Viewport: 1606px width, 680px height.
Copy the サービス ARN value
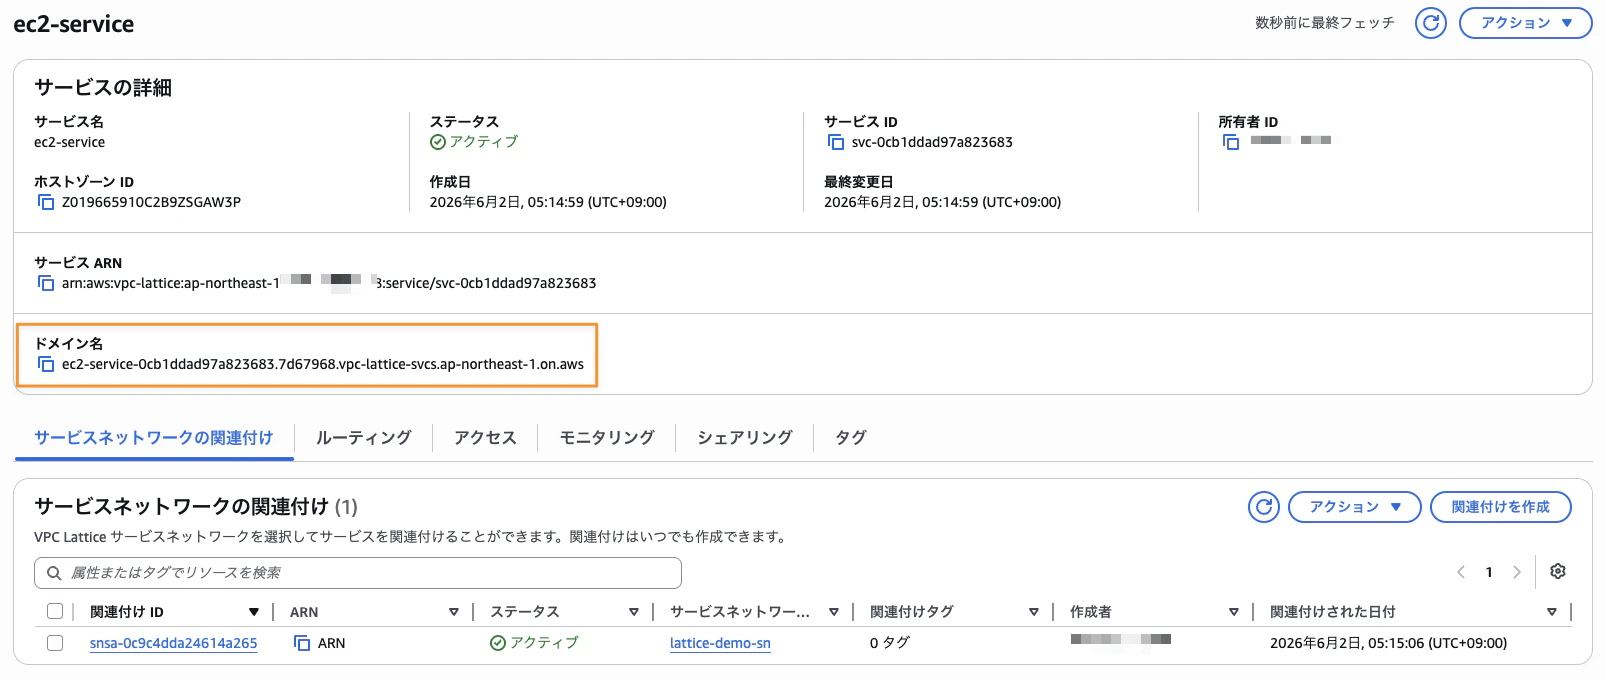46,283
